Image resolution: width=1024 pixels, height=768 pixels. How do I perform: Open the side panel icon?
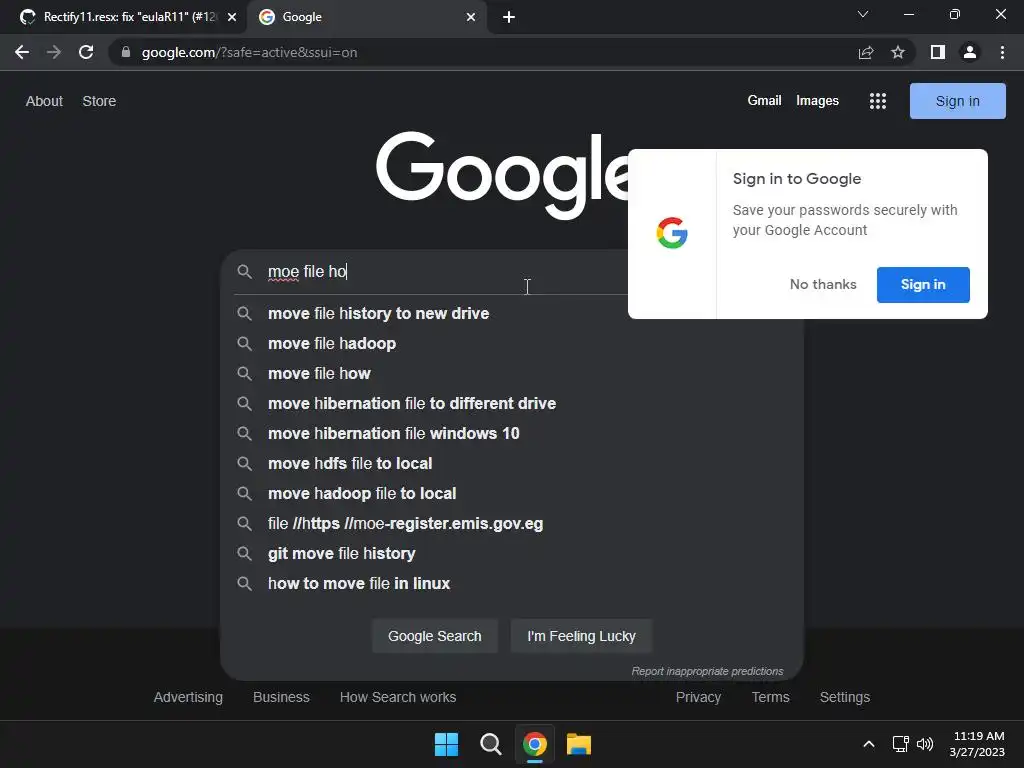(x=938, y=52)
